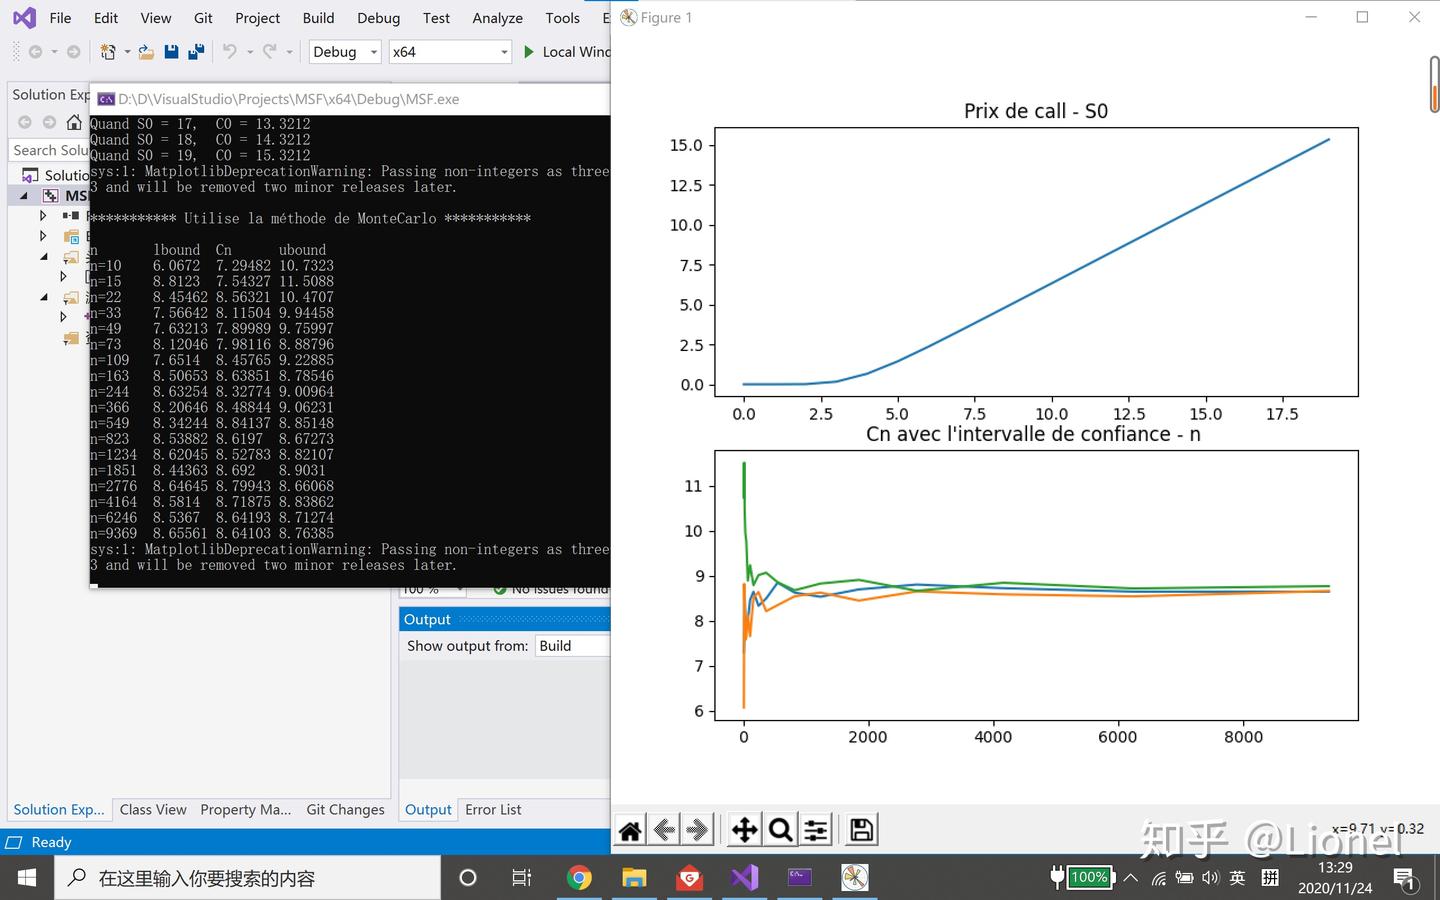This screenshot has height=900, width=1440.
Task: Switch input language via 英 indicator
Action: point(1237,877)
